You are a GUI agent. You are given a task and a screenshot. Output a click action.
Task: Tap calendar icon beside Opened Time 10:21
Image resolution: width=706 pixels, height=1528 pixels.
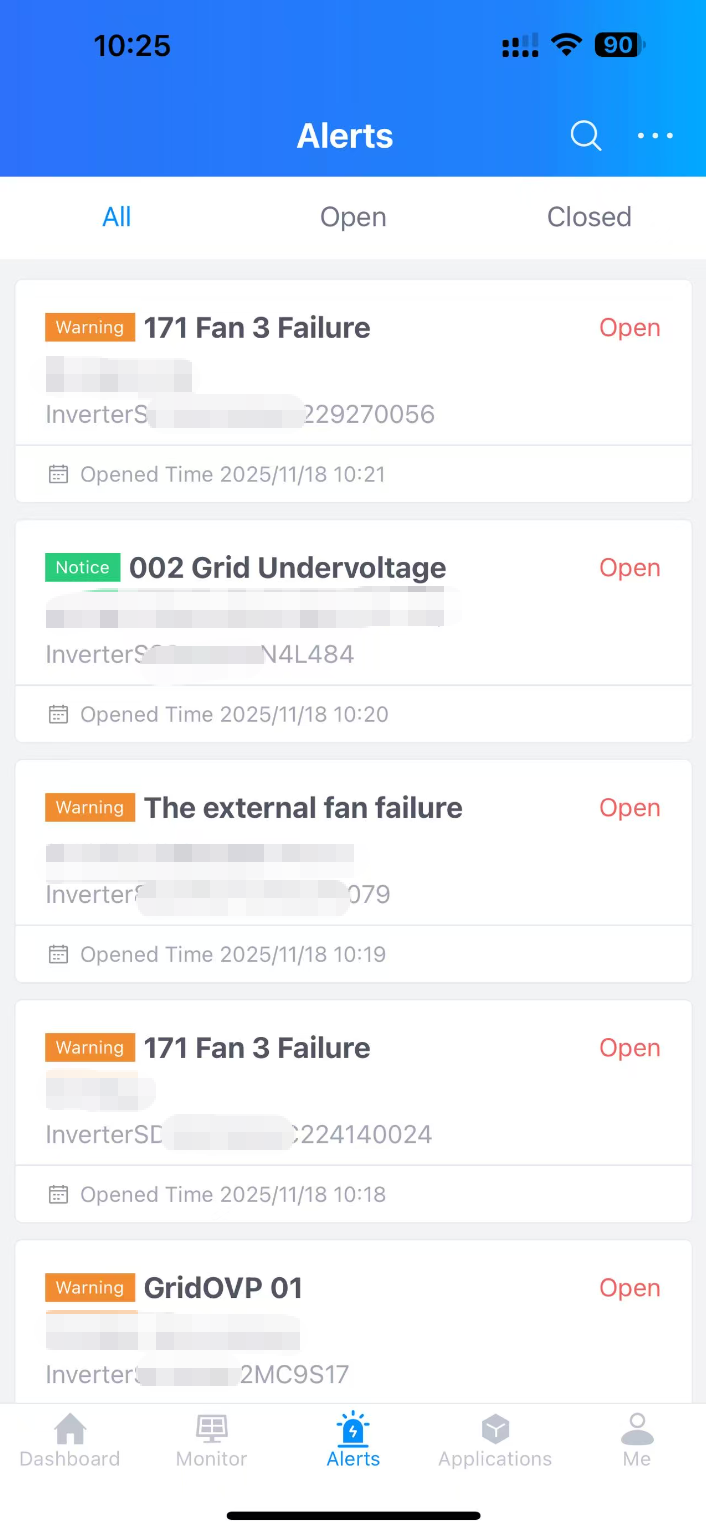pyautogui.click(x=59, y=474)
